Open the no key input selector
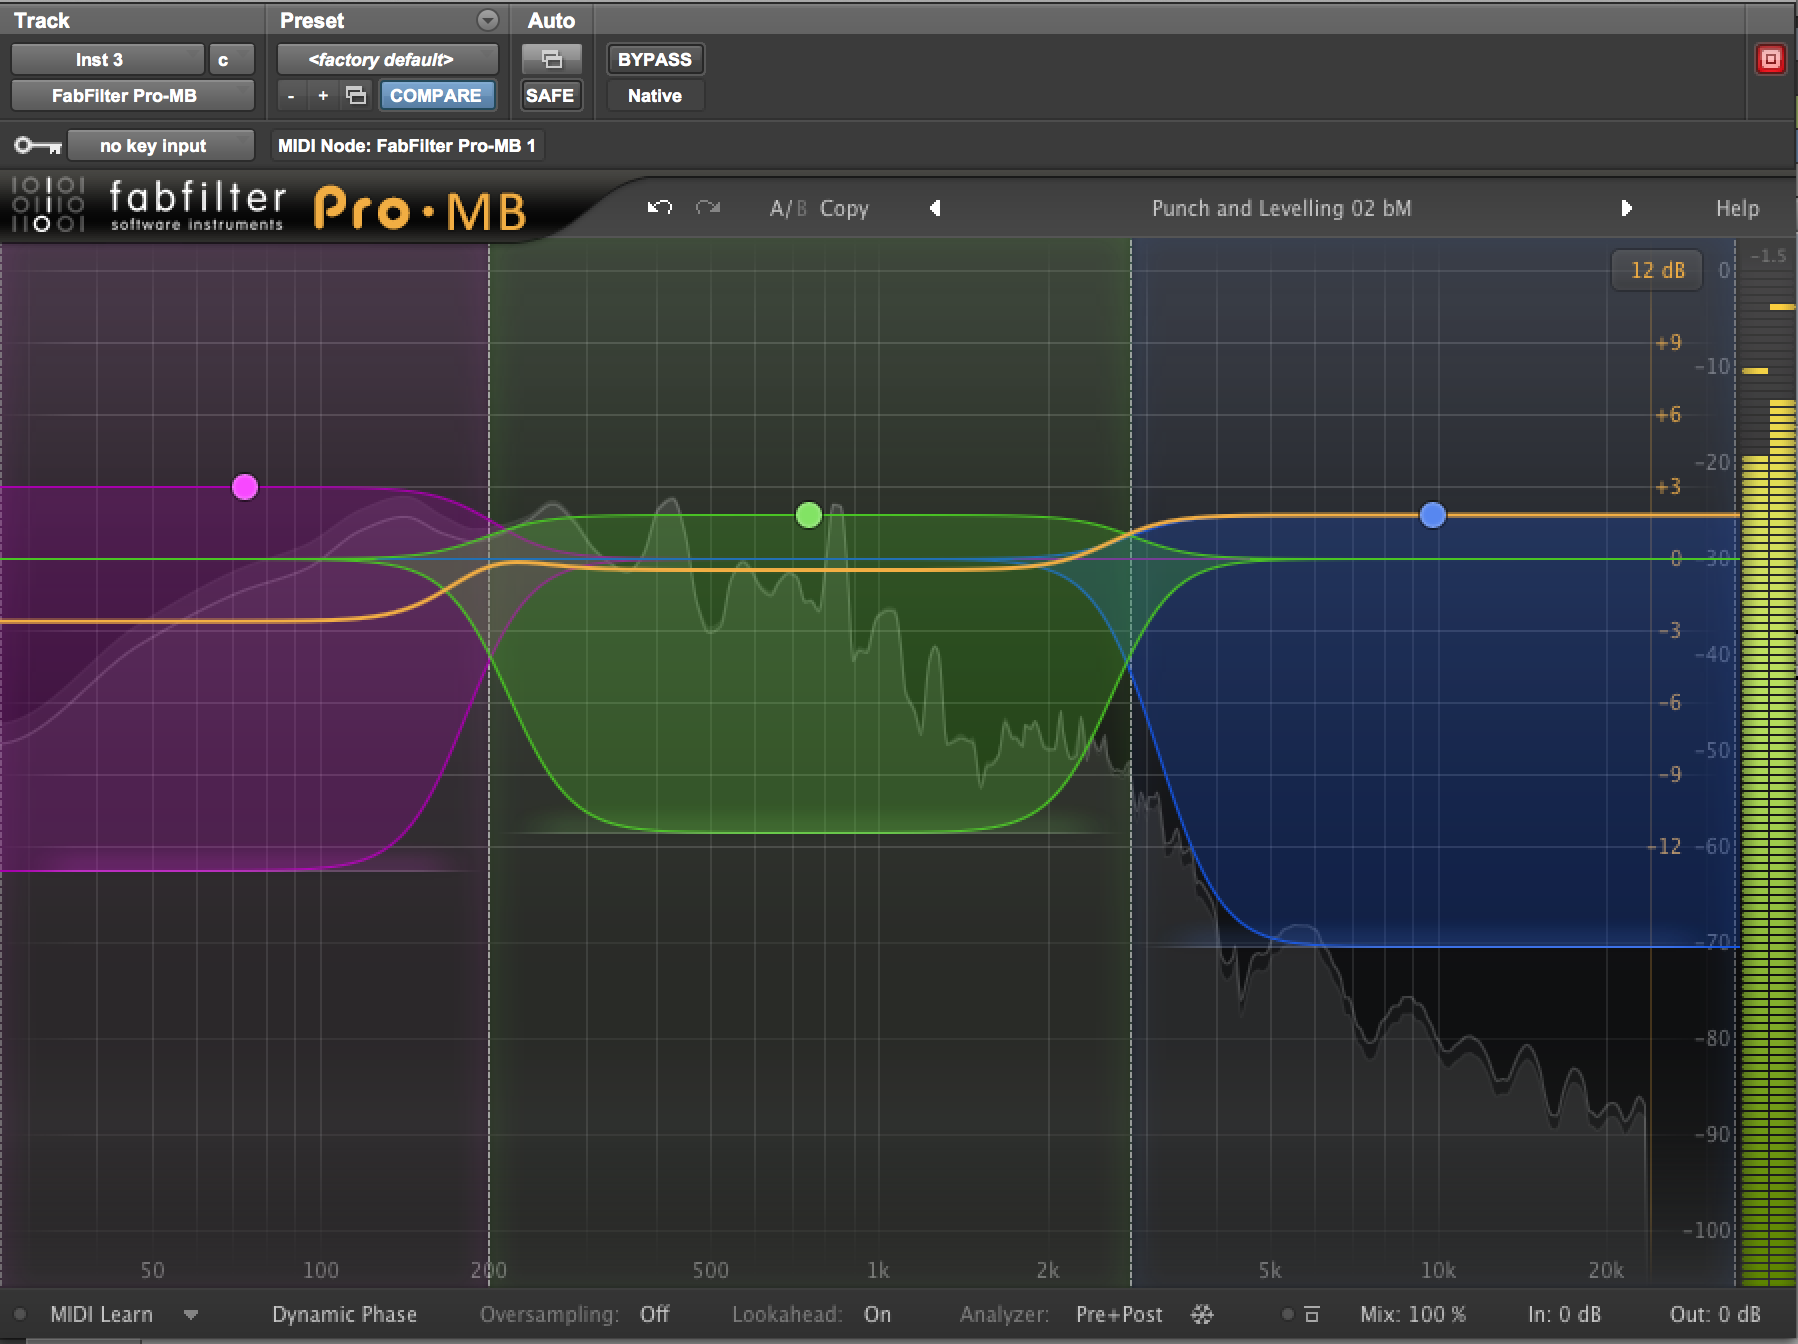 (160, 146)
